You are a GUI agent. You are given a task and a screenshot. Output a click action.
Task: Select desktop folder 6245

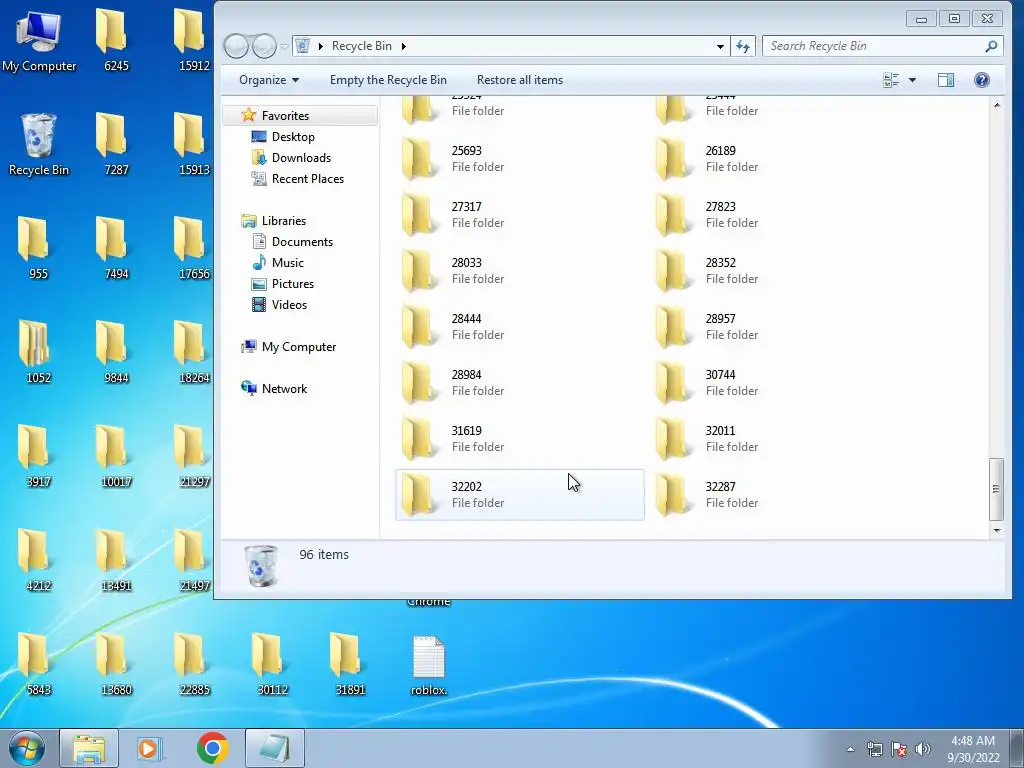[116, 41]
